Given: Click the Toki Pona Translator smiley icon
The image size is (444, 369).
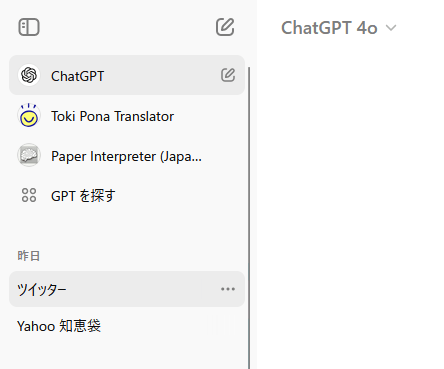Looking at the screenshot, I should [29, 115].
